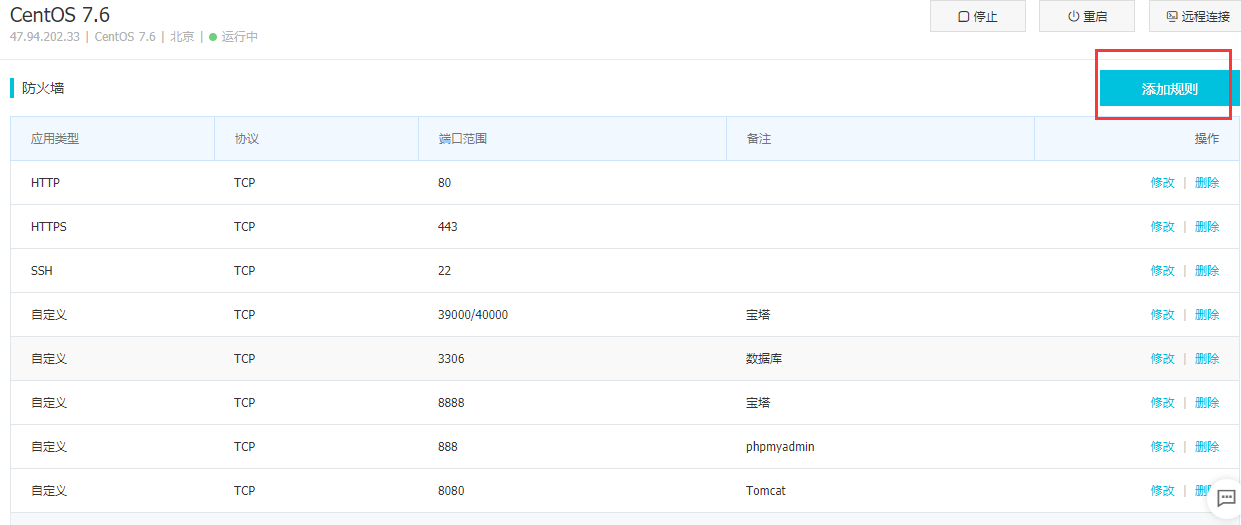Click 删除 for the HTTPS rule
Image resolution: width=1241 pixels, height=525 pixels.
pyautogui.click(x=1207, y=227)
